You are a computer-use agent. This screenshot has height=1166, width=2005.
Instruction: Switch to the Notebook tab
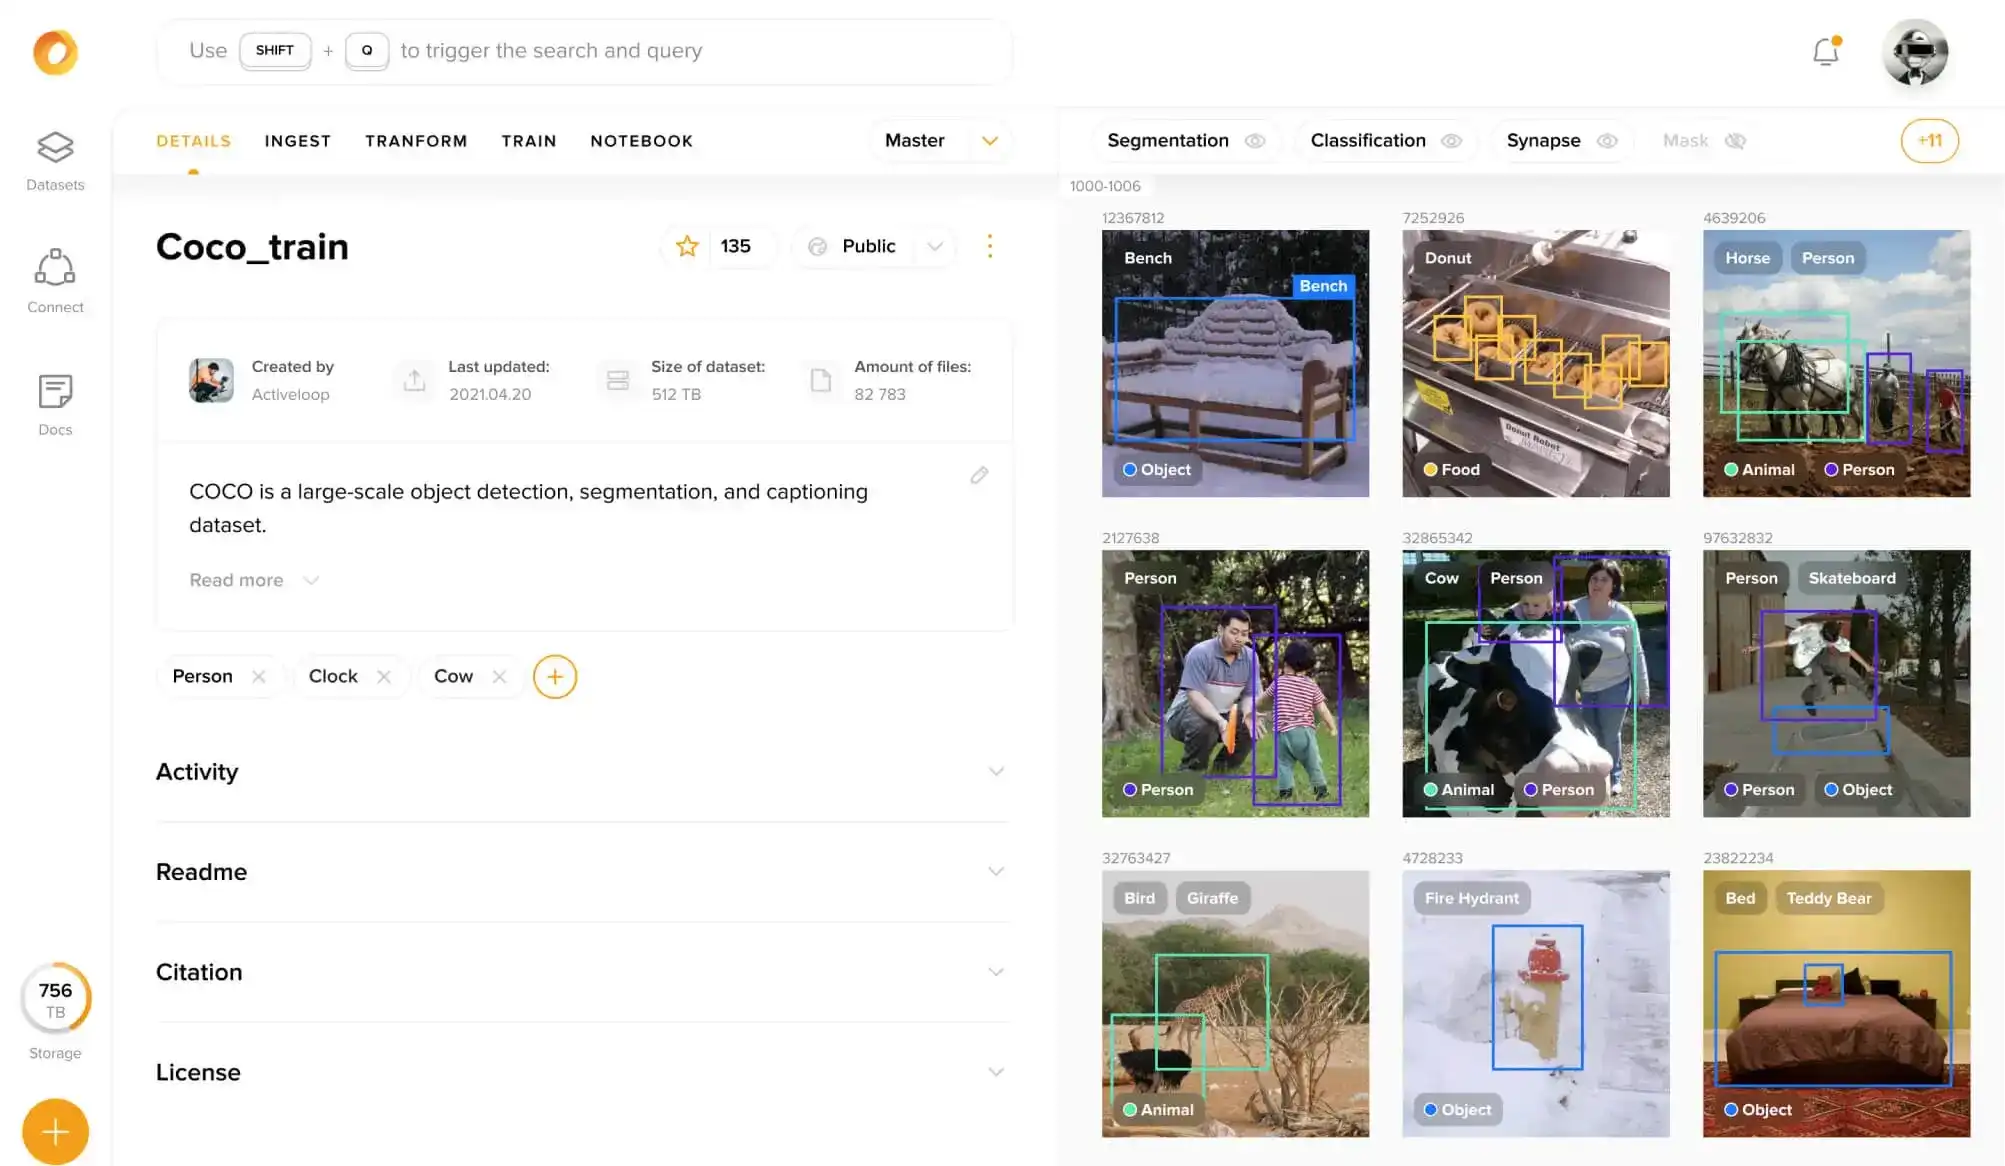point(641,141)
